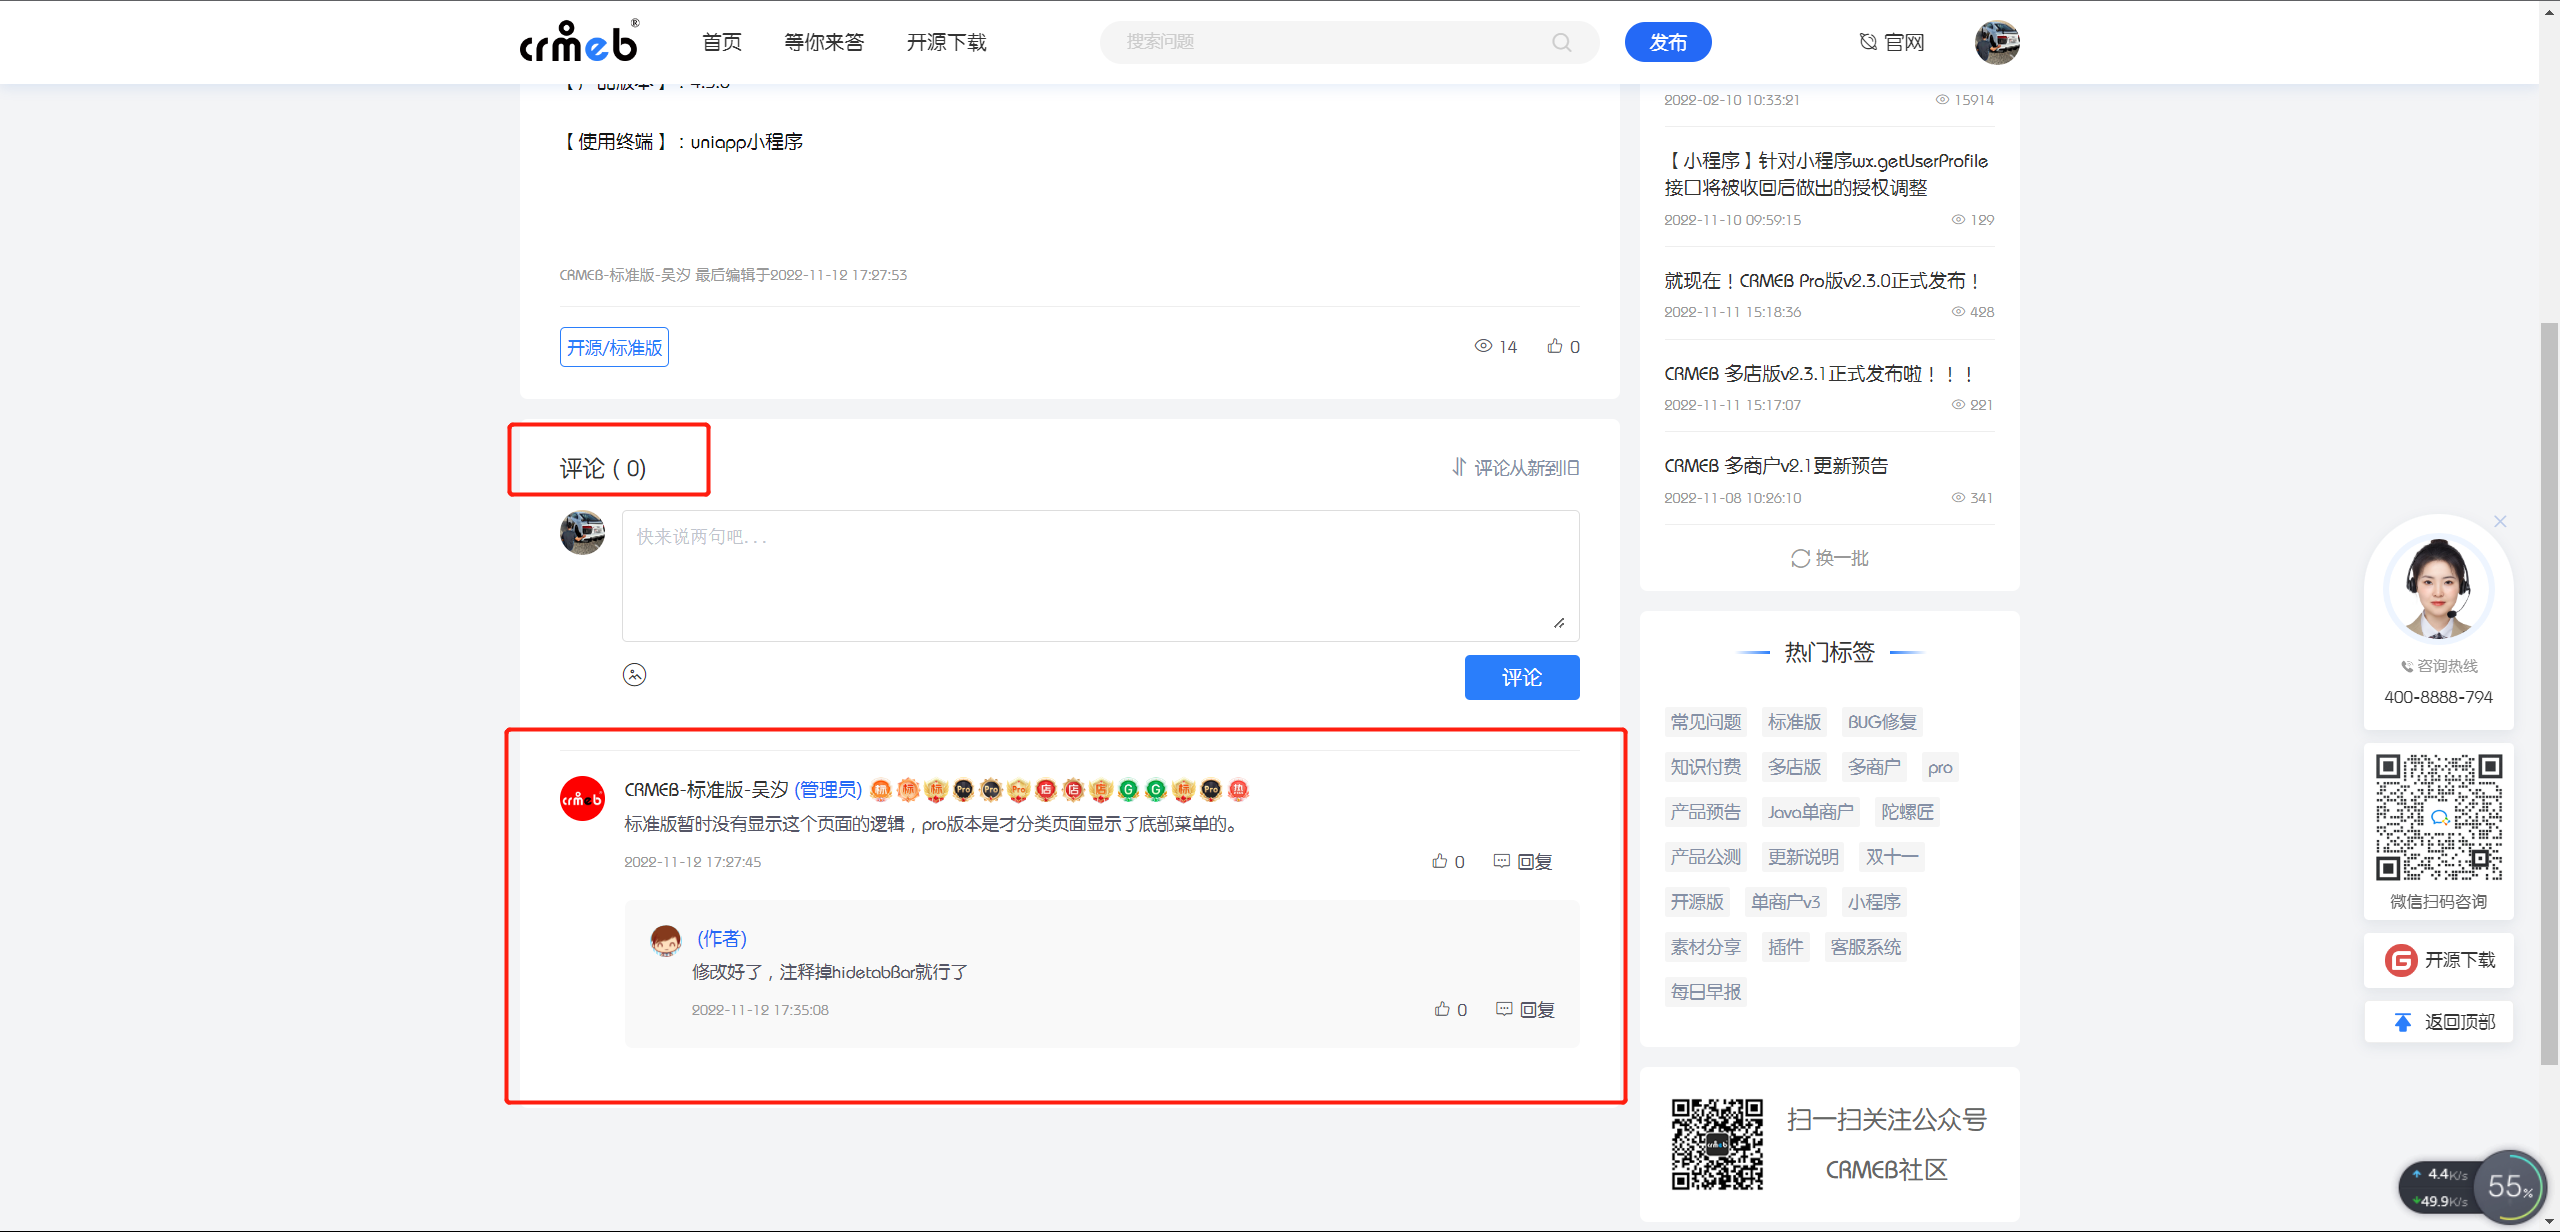Image resolution: width=2560 pixels, height=1232 pixels.
Task: Click the red CRMEB commenter avatar
Action: [x=582, y=799]
